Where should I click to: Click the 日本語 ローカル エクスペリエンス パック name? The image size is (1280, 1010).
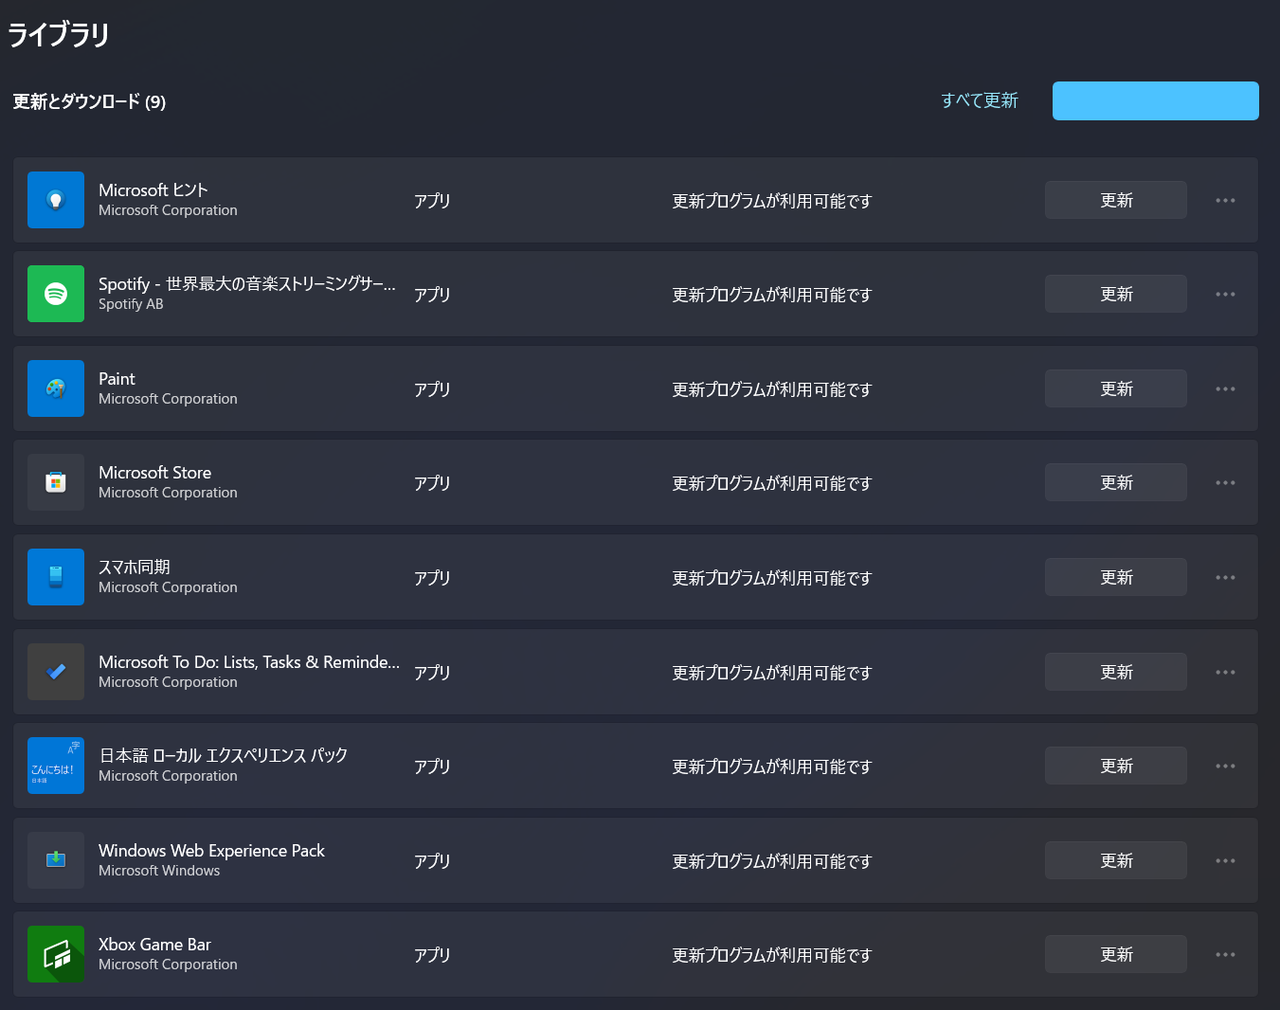coord(223,755)
